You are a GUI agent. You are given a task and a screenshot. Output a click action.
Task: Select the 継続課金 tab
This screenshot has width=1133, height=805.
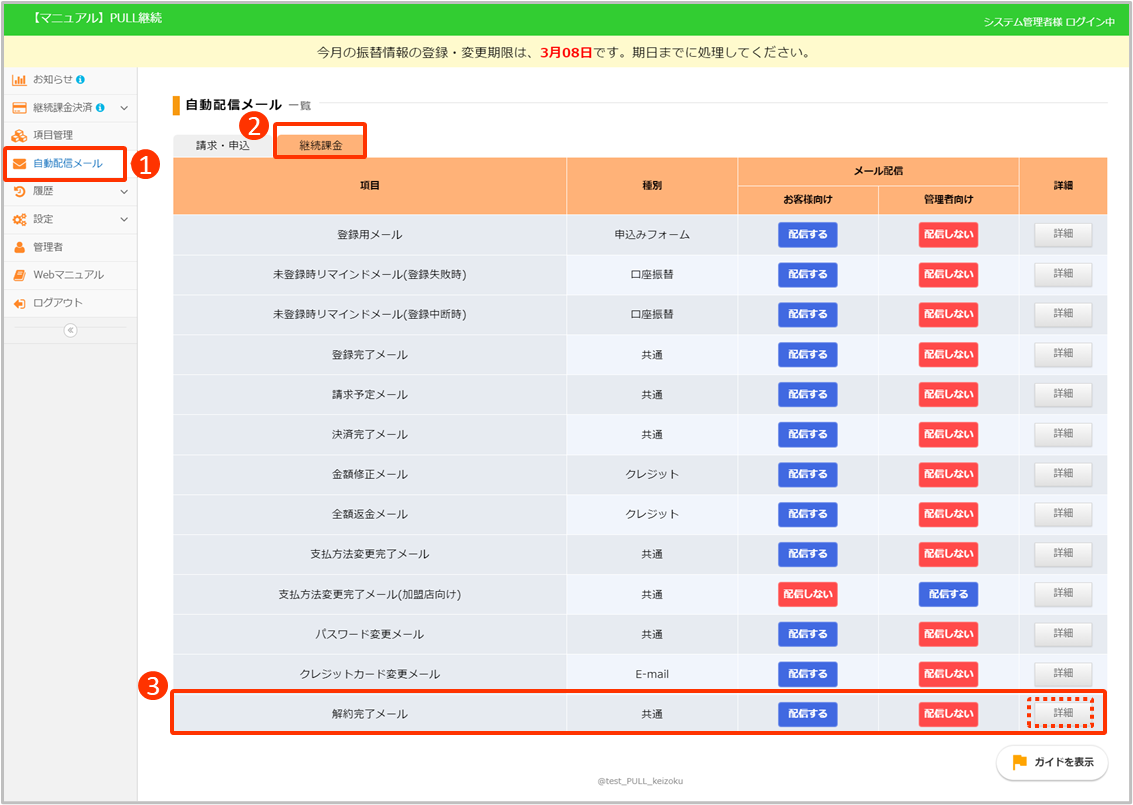pos(320,145)
